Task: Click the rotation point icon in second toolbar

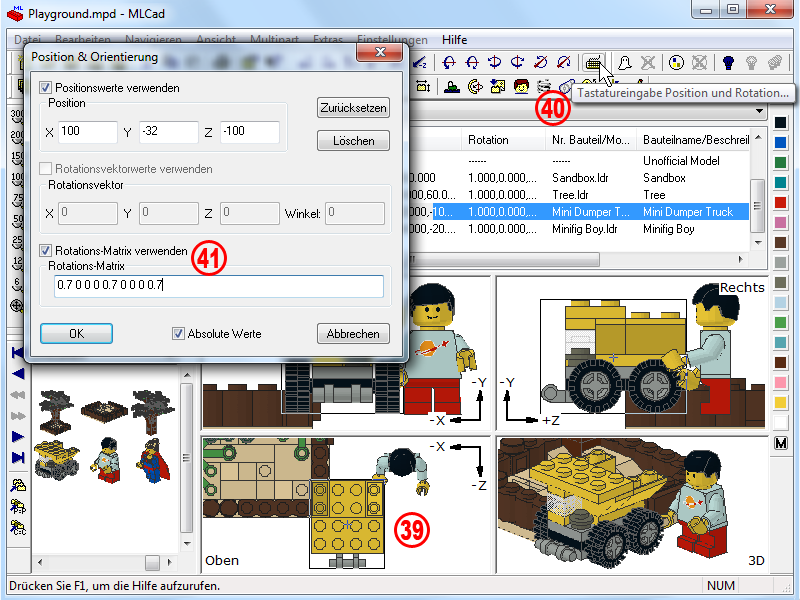Action: (475, 86)
